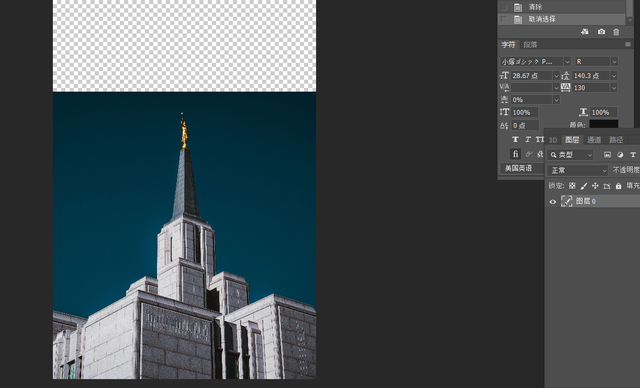Click the baseline shift icon
Viewport: 640px width, 388px height.
504,125
